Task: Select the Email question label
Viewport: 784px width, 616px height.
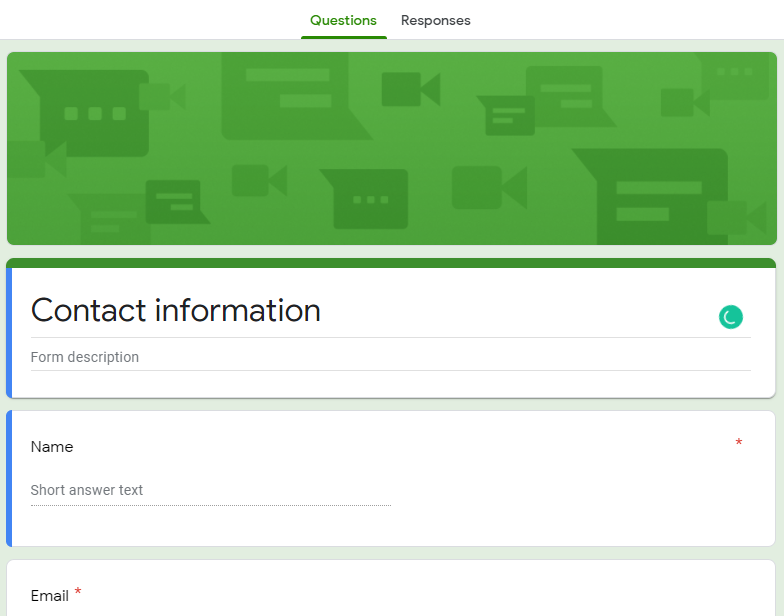Action: pos(49,596)
